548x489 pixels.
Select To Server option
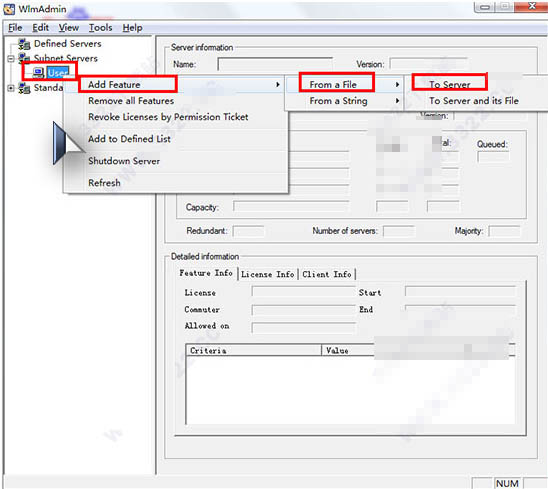(x=449, y=85)
